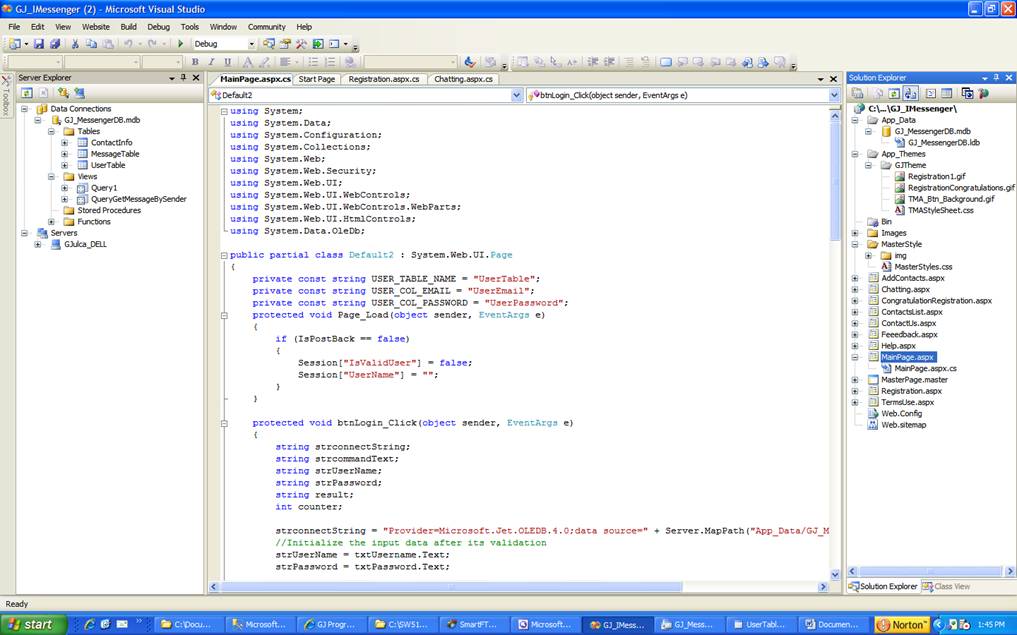
Task: Click the Connect to Database icon
Action: tap(63, 93)
